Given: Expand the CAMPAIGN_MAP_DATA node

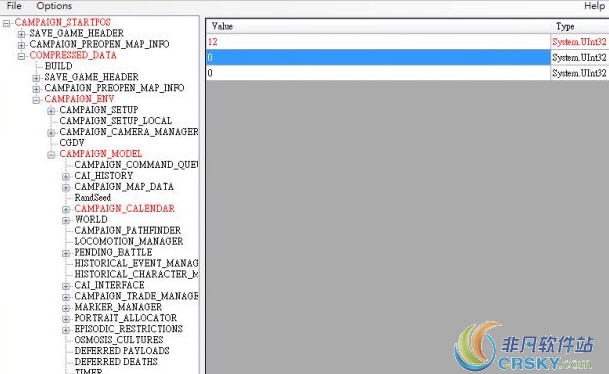Looking at the screenshot, I should 66,188.
